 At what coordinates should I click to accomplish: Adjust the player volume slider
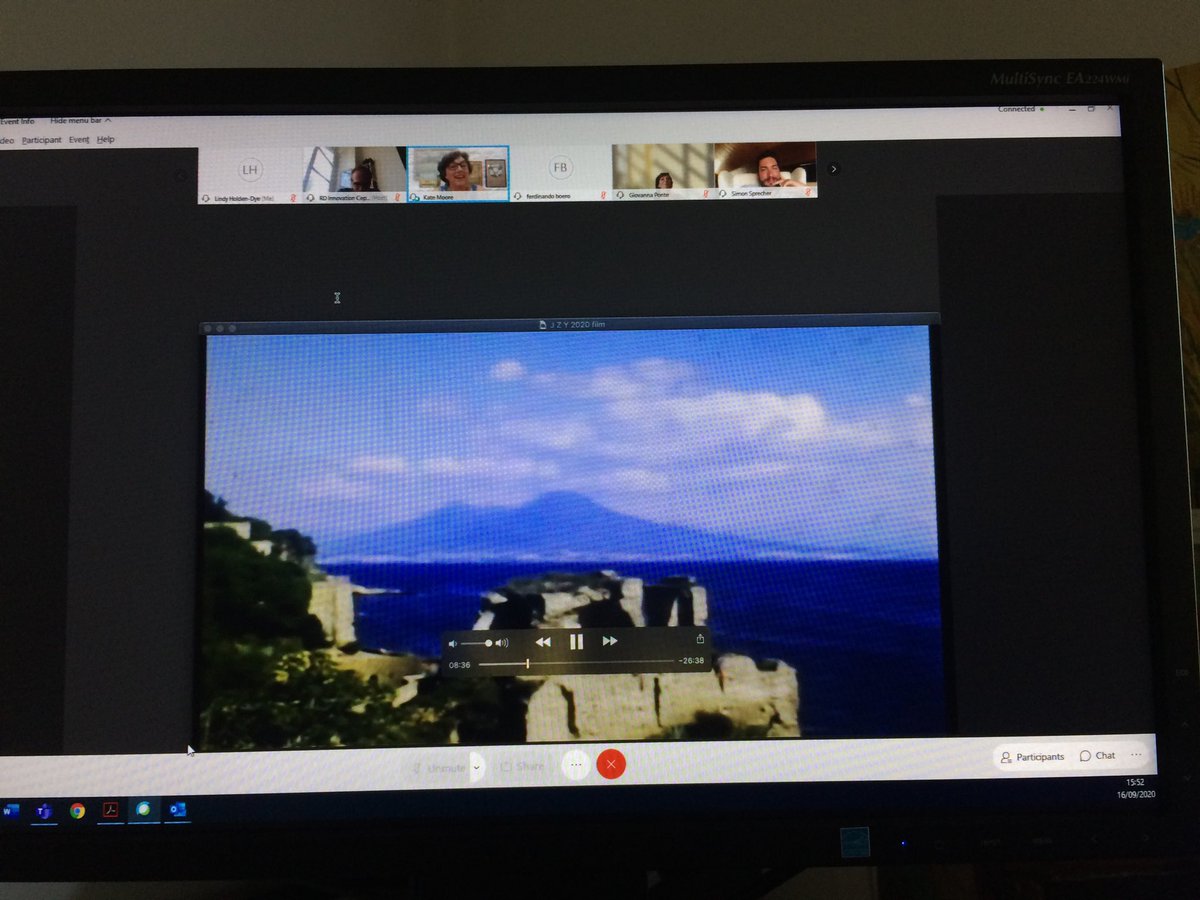pos(476,643)
